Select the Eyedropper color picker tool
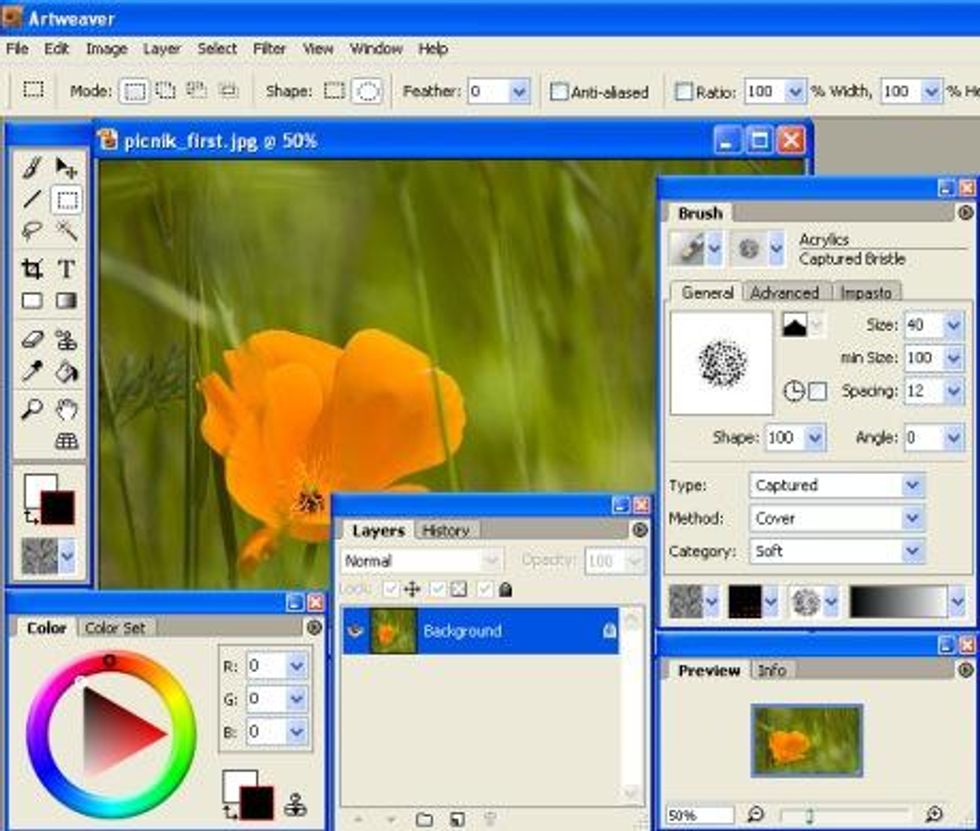The height and width of the screenshot is (831, 980). 33,373
